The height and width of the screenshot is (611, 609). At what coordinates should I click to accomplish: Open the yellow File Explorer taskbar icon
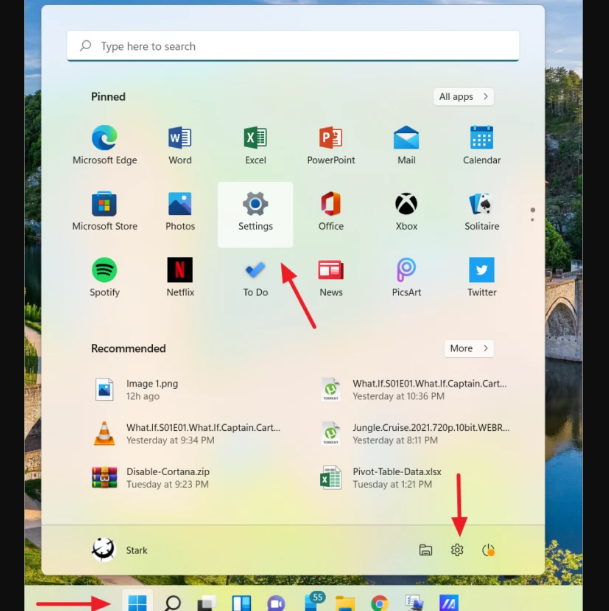tap(345, 603)
